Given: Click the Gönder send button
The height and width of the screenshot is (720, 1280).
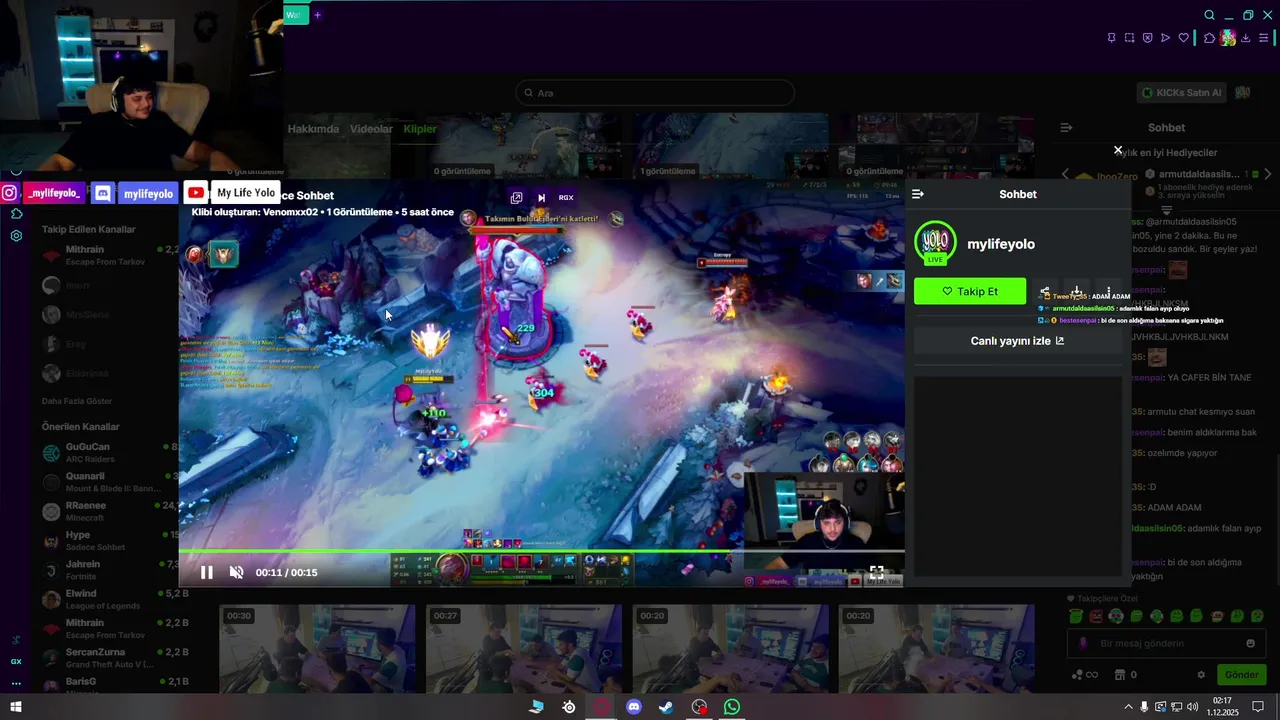Looking at the screenshot, I should (1241, 674).
